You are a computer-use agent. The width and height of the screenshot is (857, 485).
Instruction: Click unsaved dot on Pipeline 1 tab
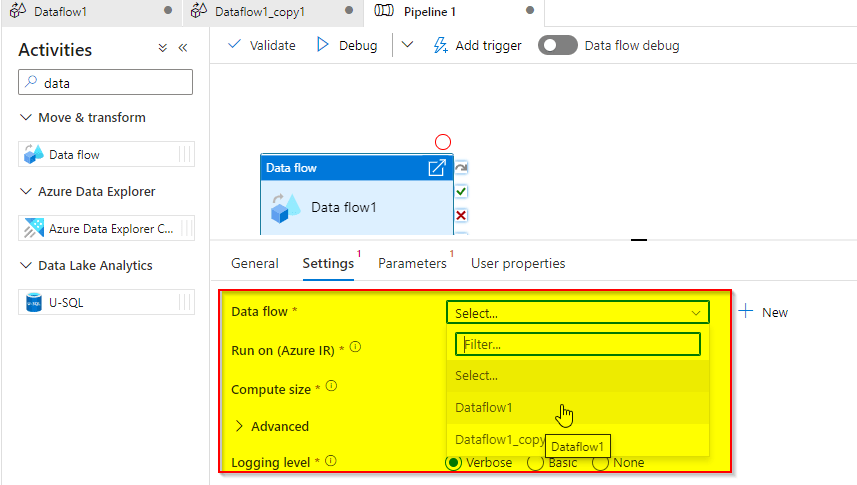530,10
